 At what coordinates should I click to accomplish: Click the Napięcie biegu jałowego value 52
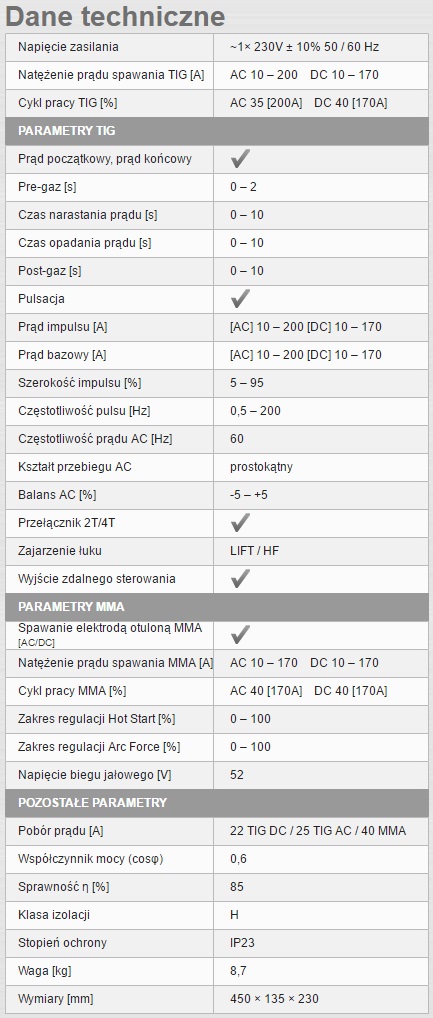pyautogui.click(x=237, y=775)
